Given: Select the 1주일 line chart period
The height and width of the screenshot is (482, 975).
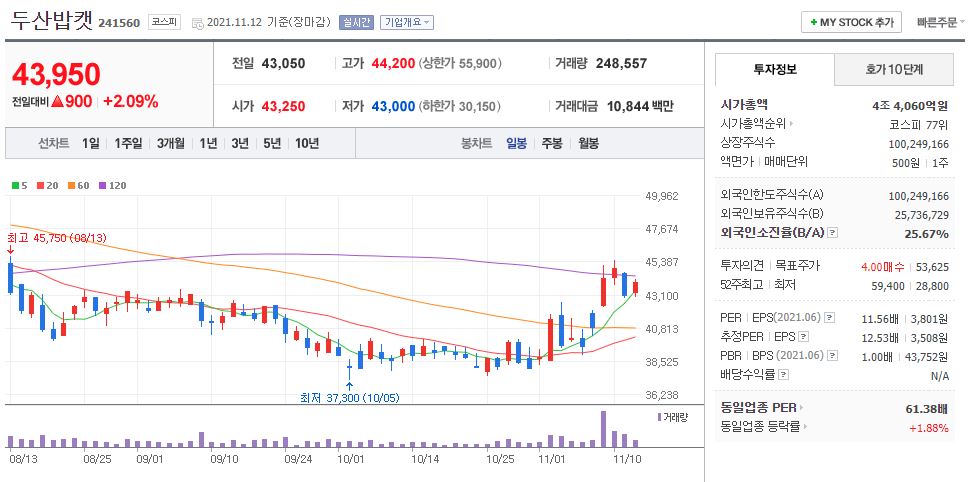Looking at the screenshot, I should click(x=129, y=144).
